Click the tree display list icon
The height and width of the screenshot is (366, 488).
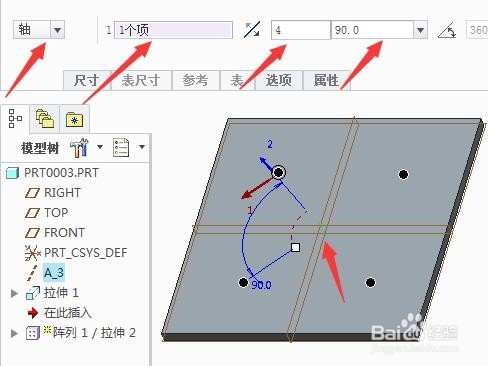pos(121,147)
